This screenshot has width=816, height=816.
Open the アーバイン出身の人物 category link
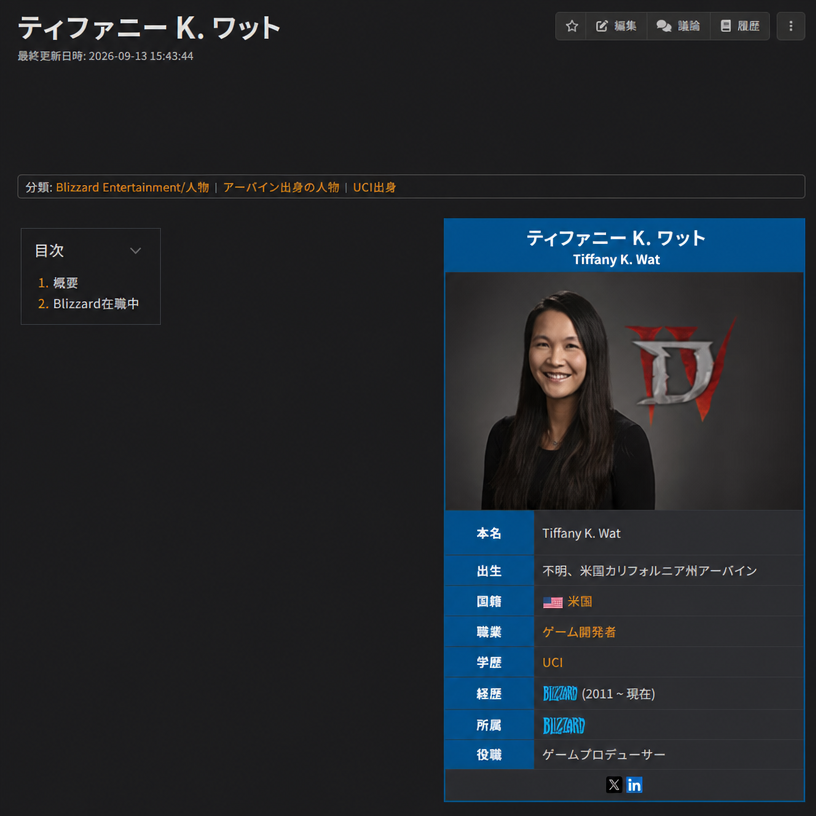click(281, 187)
